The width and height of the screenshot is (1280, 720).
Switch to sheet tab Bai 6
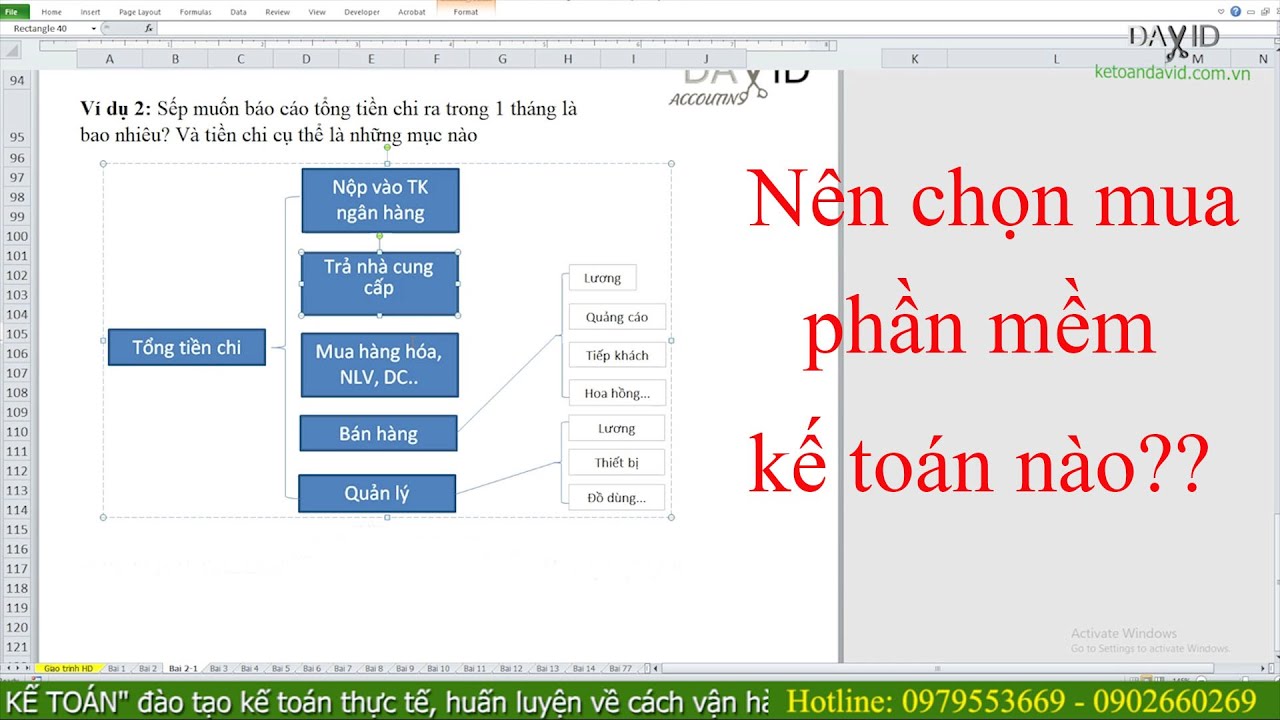click(312, 668)
